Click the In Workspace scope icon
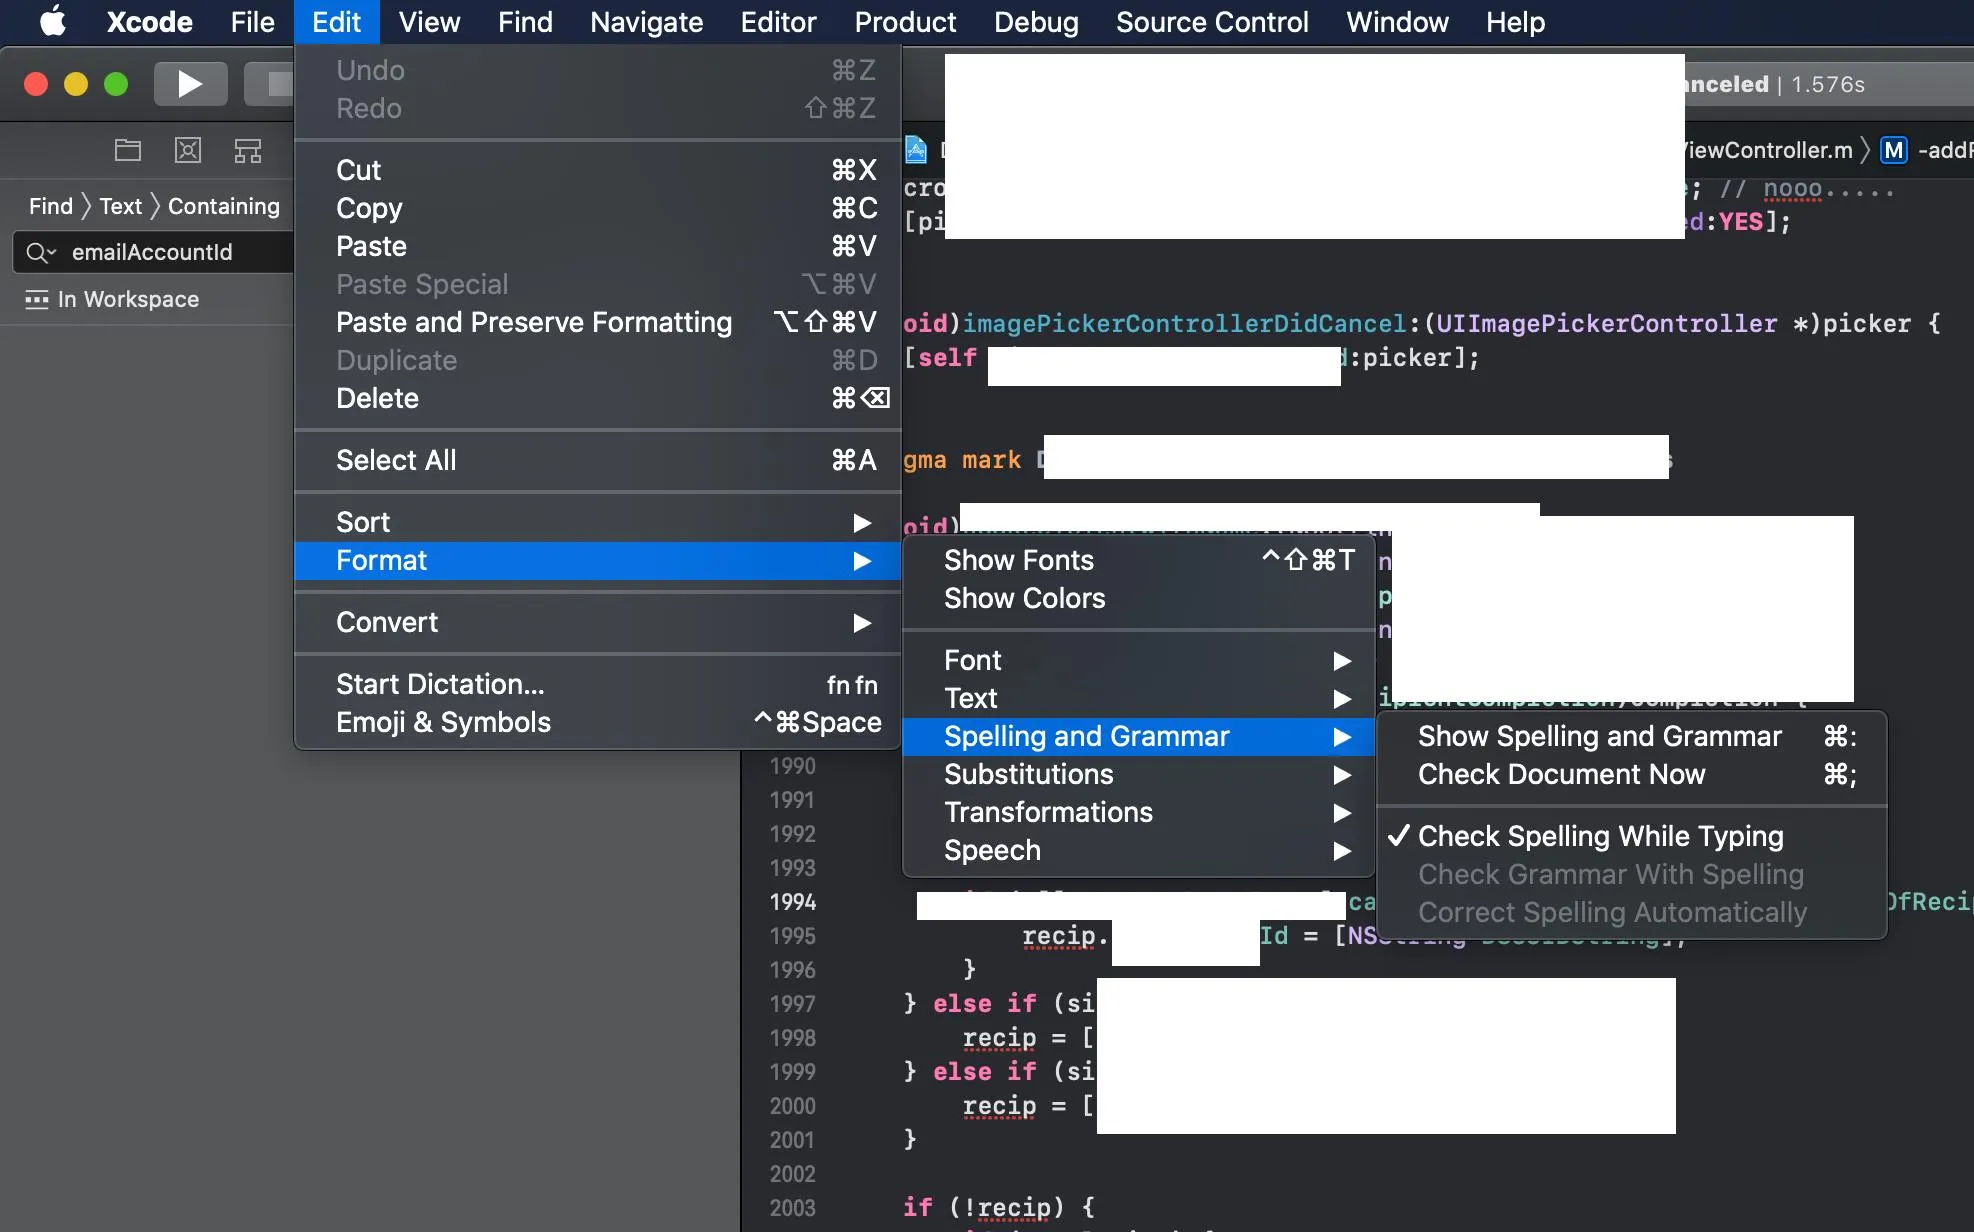Image resolution: width=1974 pixels, height=1232 pixels. pyautogui.click(x=37, y=300)
